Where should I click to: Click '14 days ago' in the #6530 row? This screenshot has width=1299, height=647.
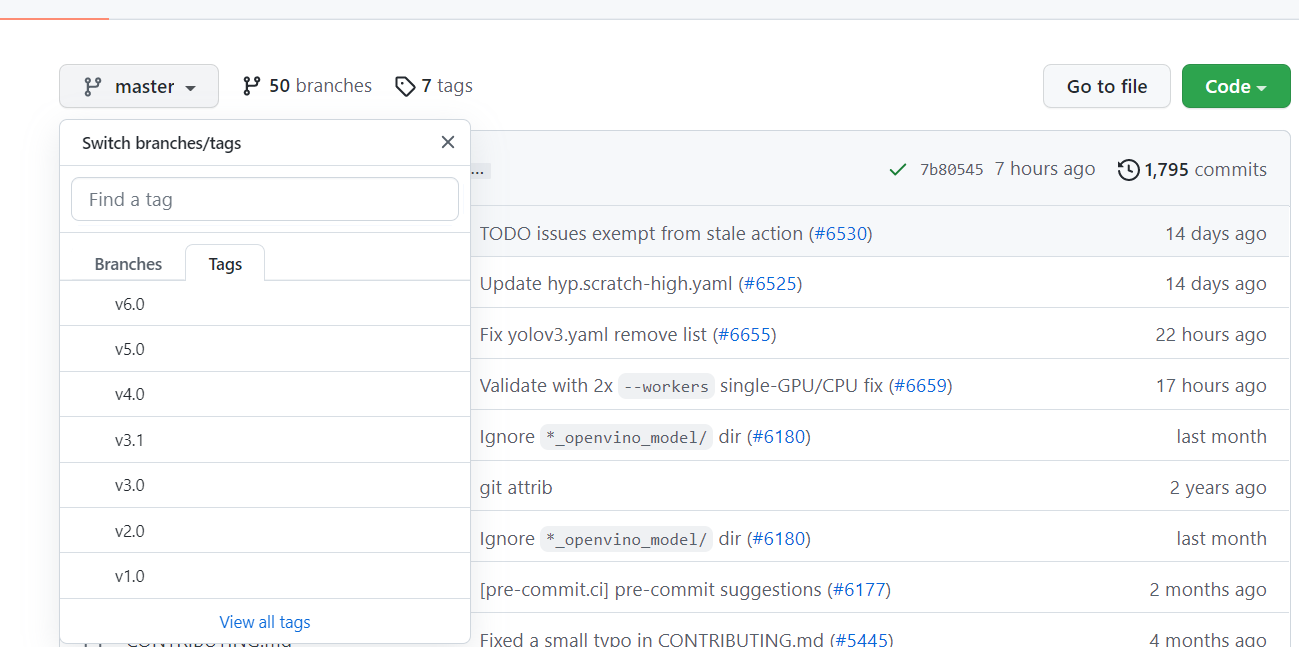[1216, 233]
